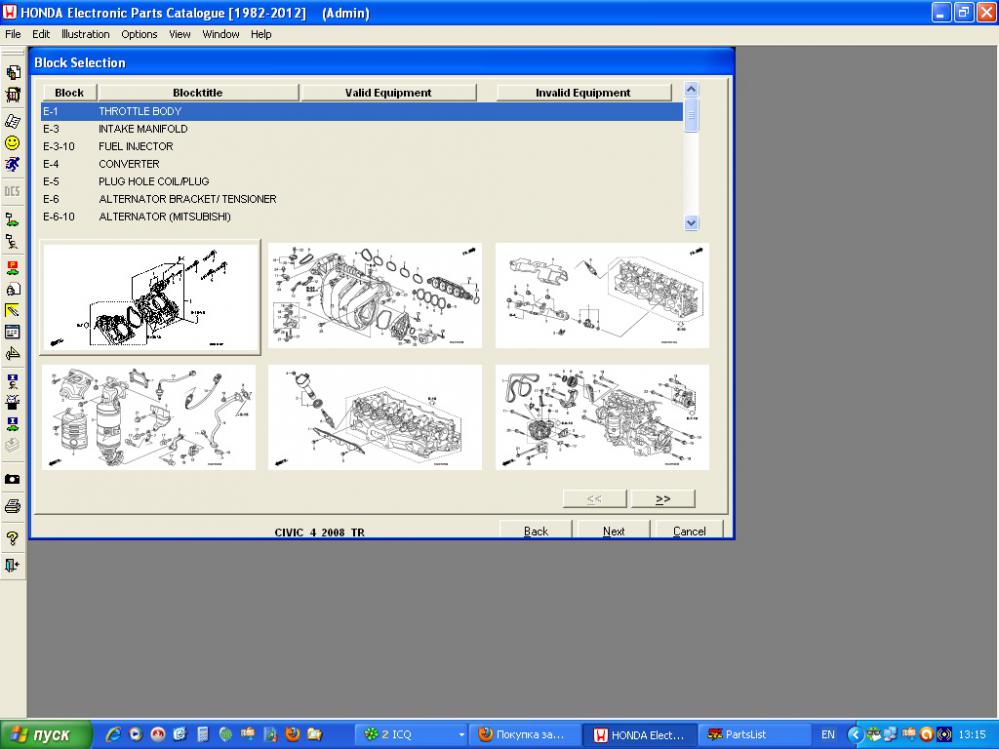Click the tilted notepad icon in left toolbar
The width and height of the screenshot is (999, 749).
tap(12, 121)
